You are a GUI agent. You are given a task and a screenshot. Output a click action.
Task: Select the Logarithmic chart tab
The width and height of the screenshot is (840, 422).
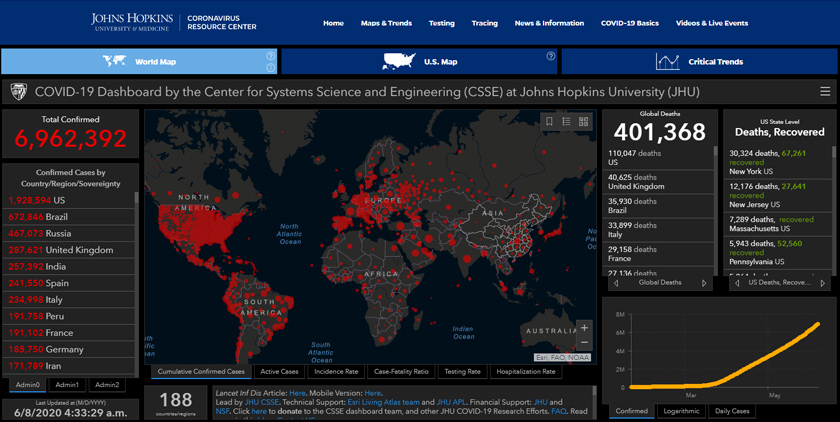[681, 411]
